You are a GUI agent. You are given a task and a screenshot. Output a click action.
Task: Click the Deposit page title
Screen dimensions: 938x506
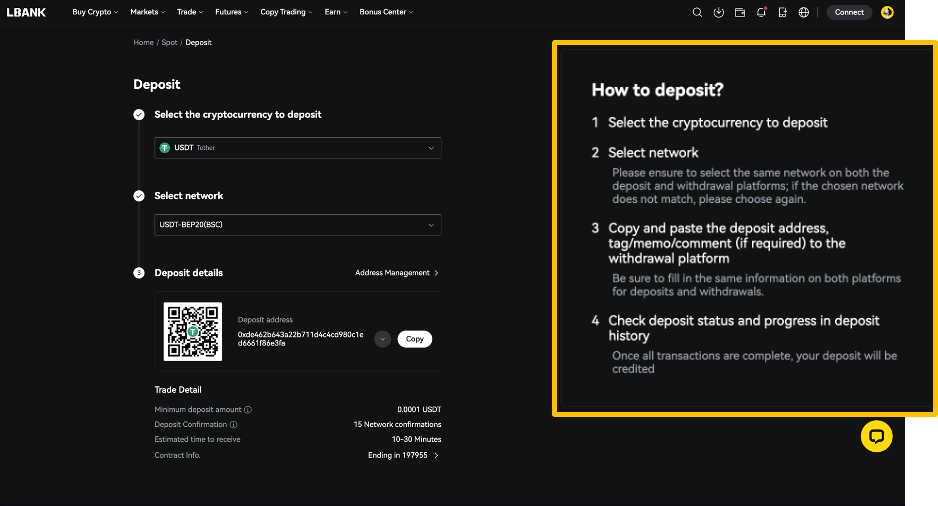pos(157,84)
